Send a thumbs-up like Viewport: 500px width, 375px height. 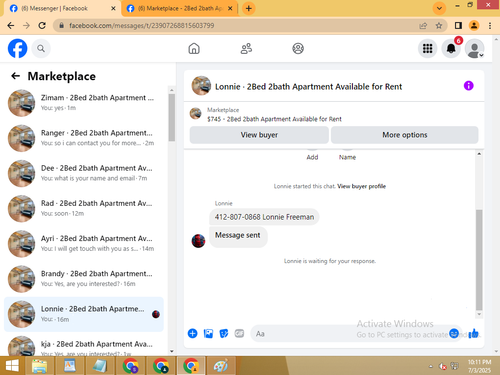(x=473, y=333)
